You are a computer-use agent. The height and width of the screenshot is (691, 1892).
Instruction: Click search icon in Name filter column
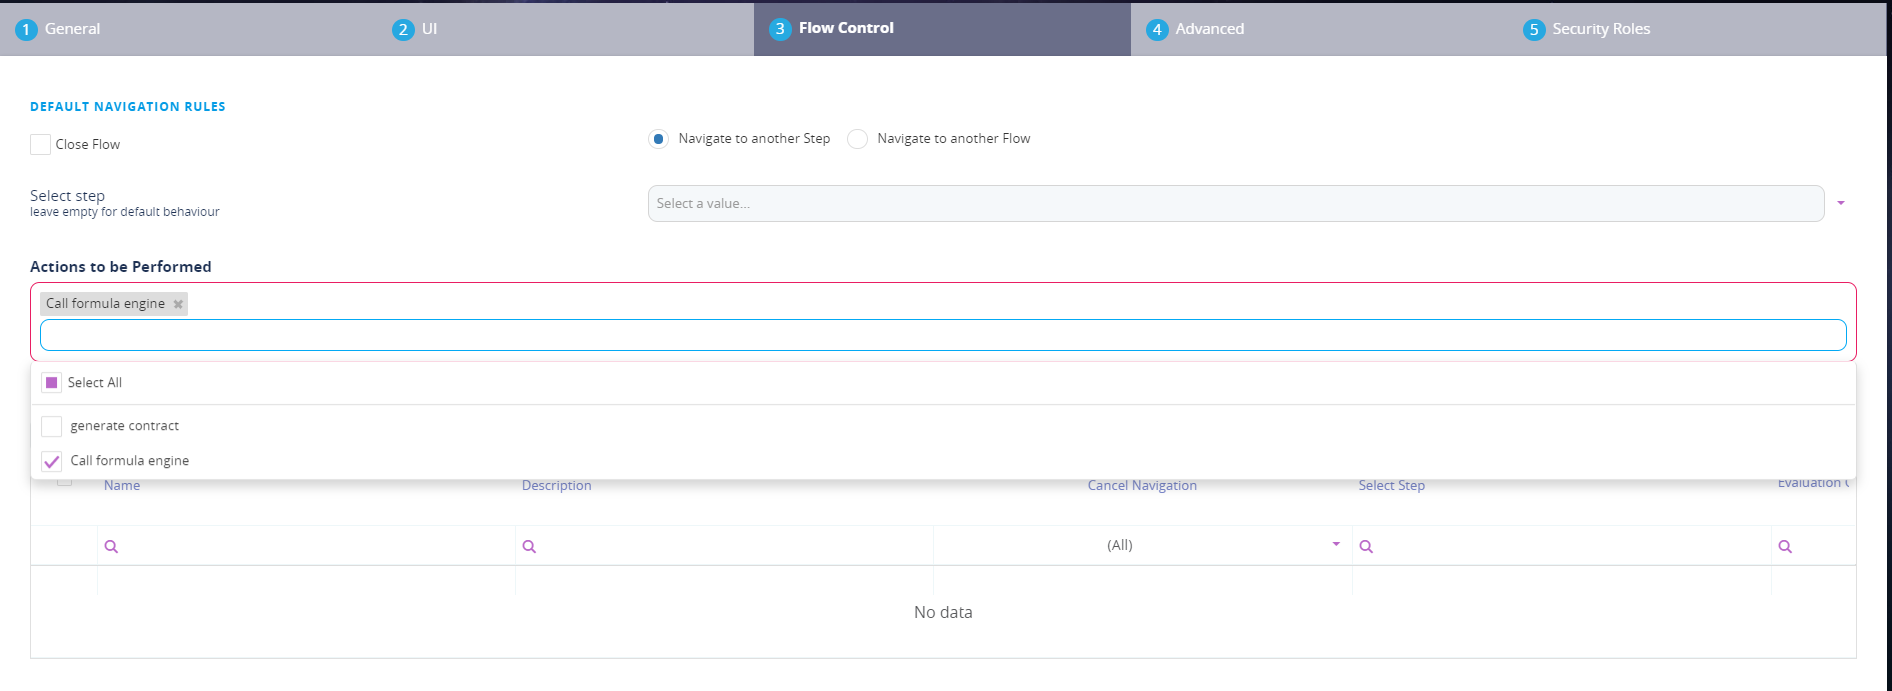111,547
